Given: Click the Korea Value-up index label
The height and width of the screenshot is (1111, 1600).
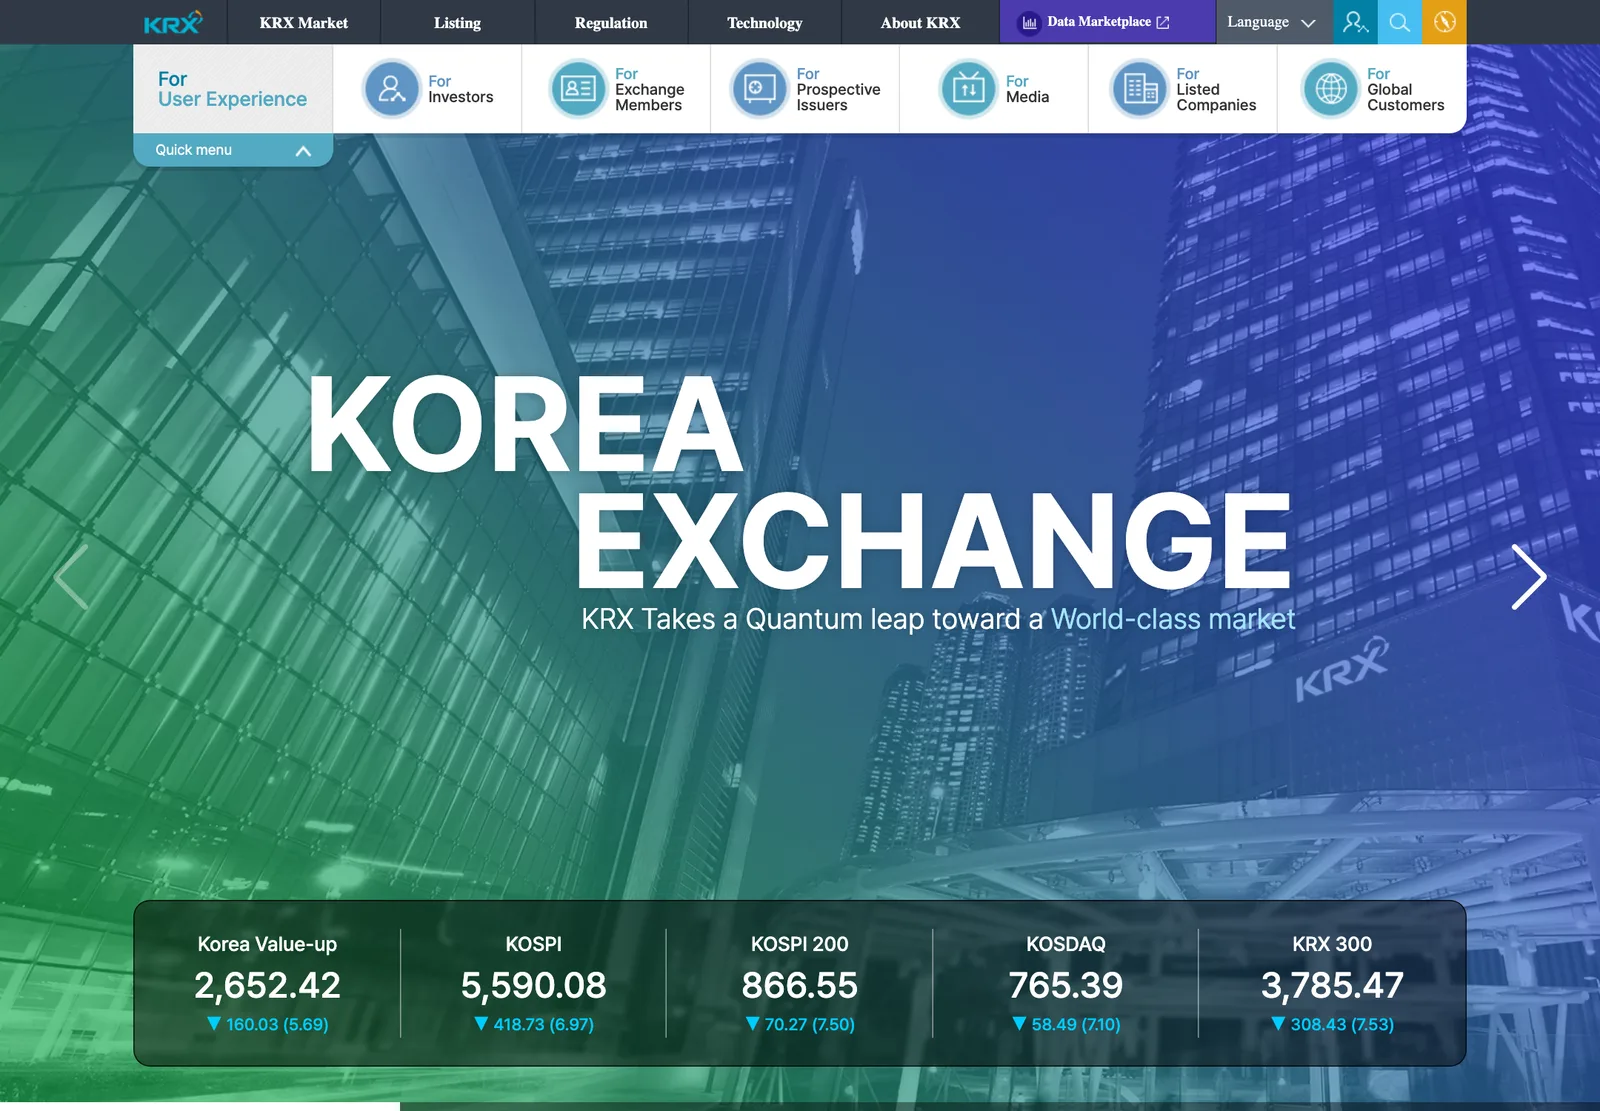Looking at the screenshot, I should click(267, 944).
